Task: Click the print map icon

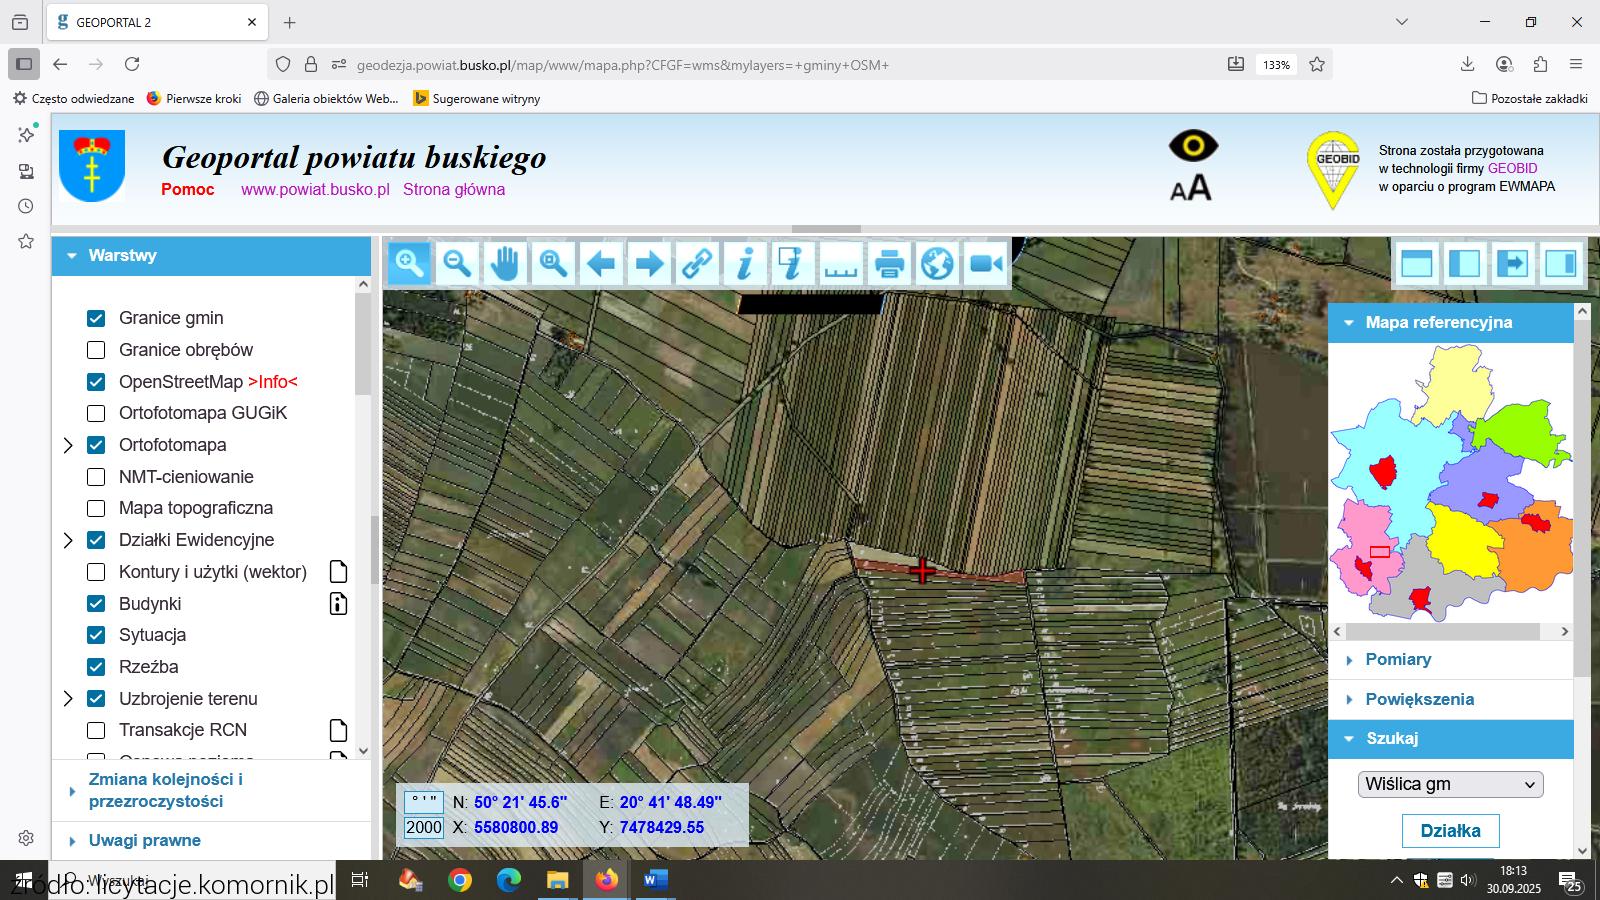Action: pyautogui.click(x=889, y=264)
